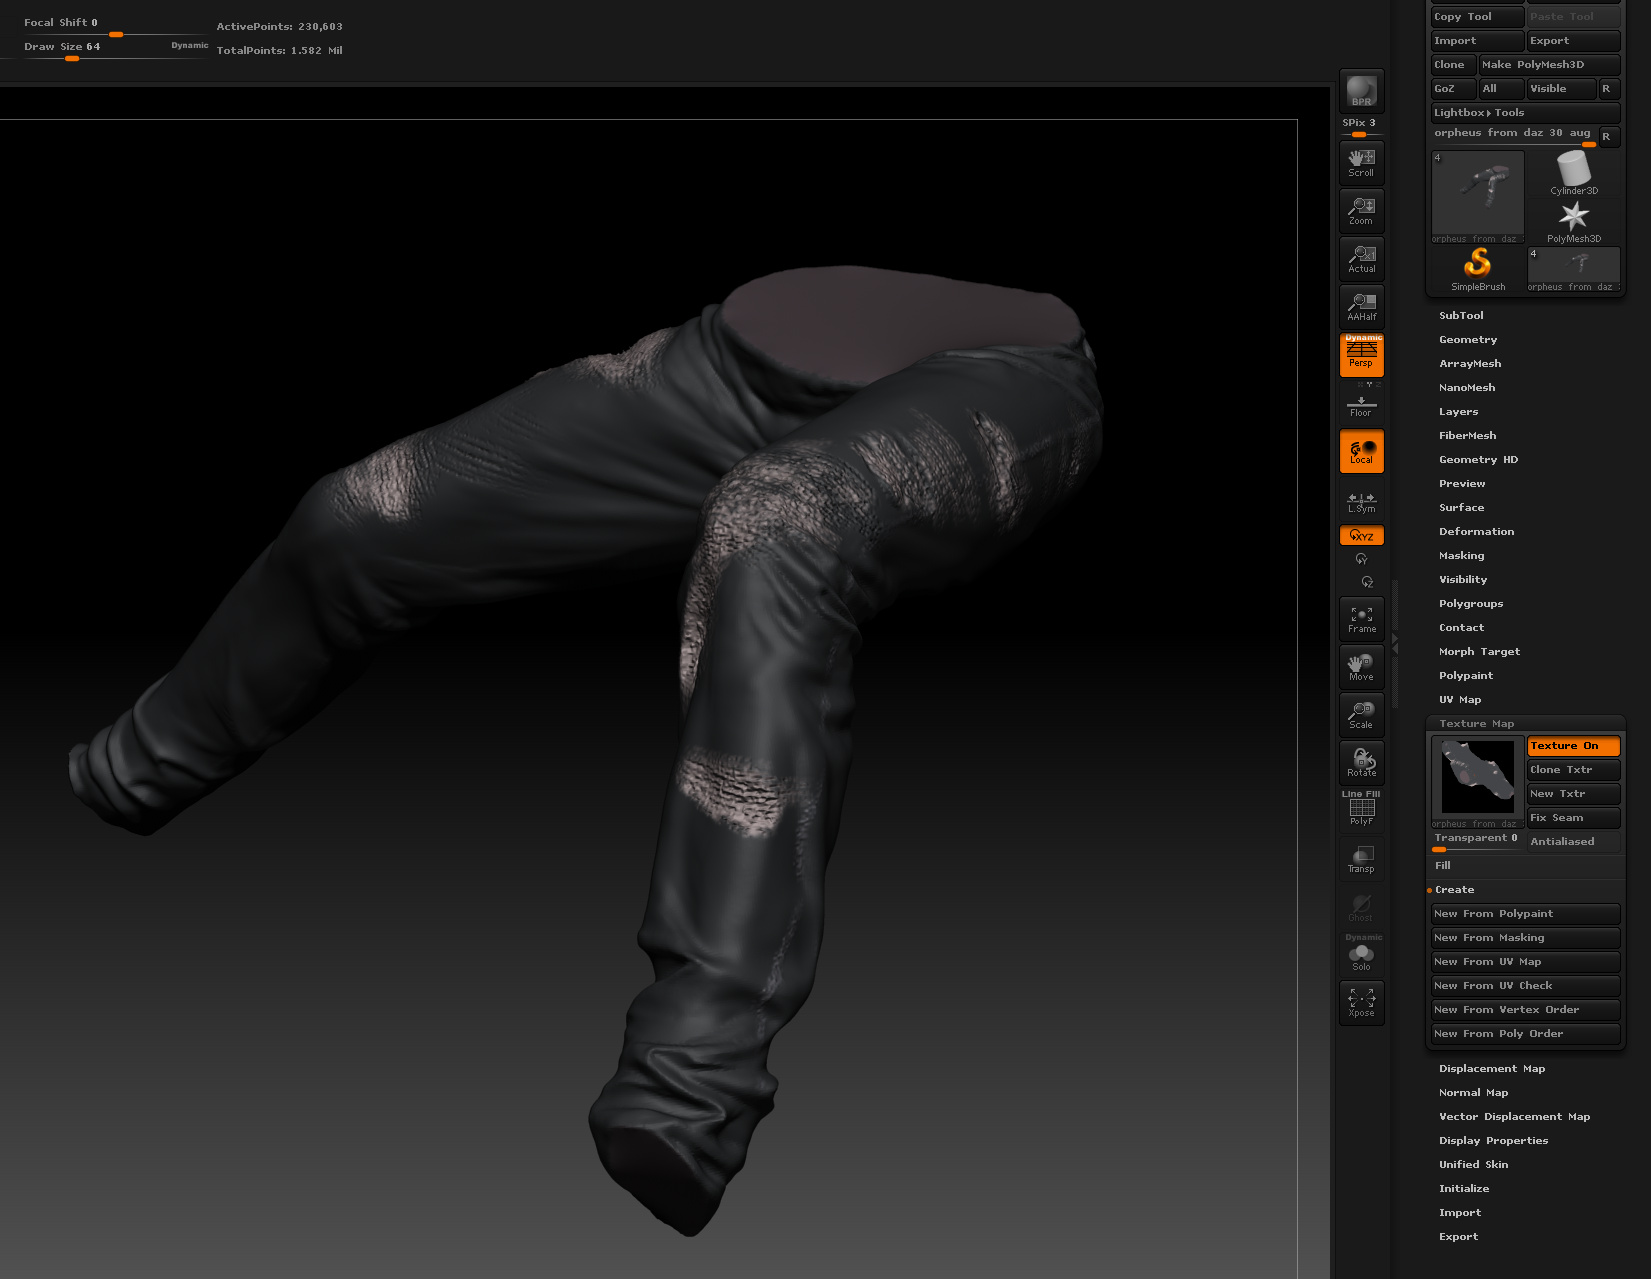
Task: Expand the Normal Map section
Action: coord(1473,1093)
